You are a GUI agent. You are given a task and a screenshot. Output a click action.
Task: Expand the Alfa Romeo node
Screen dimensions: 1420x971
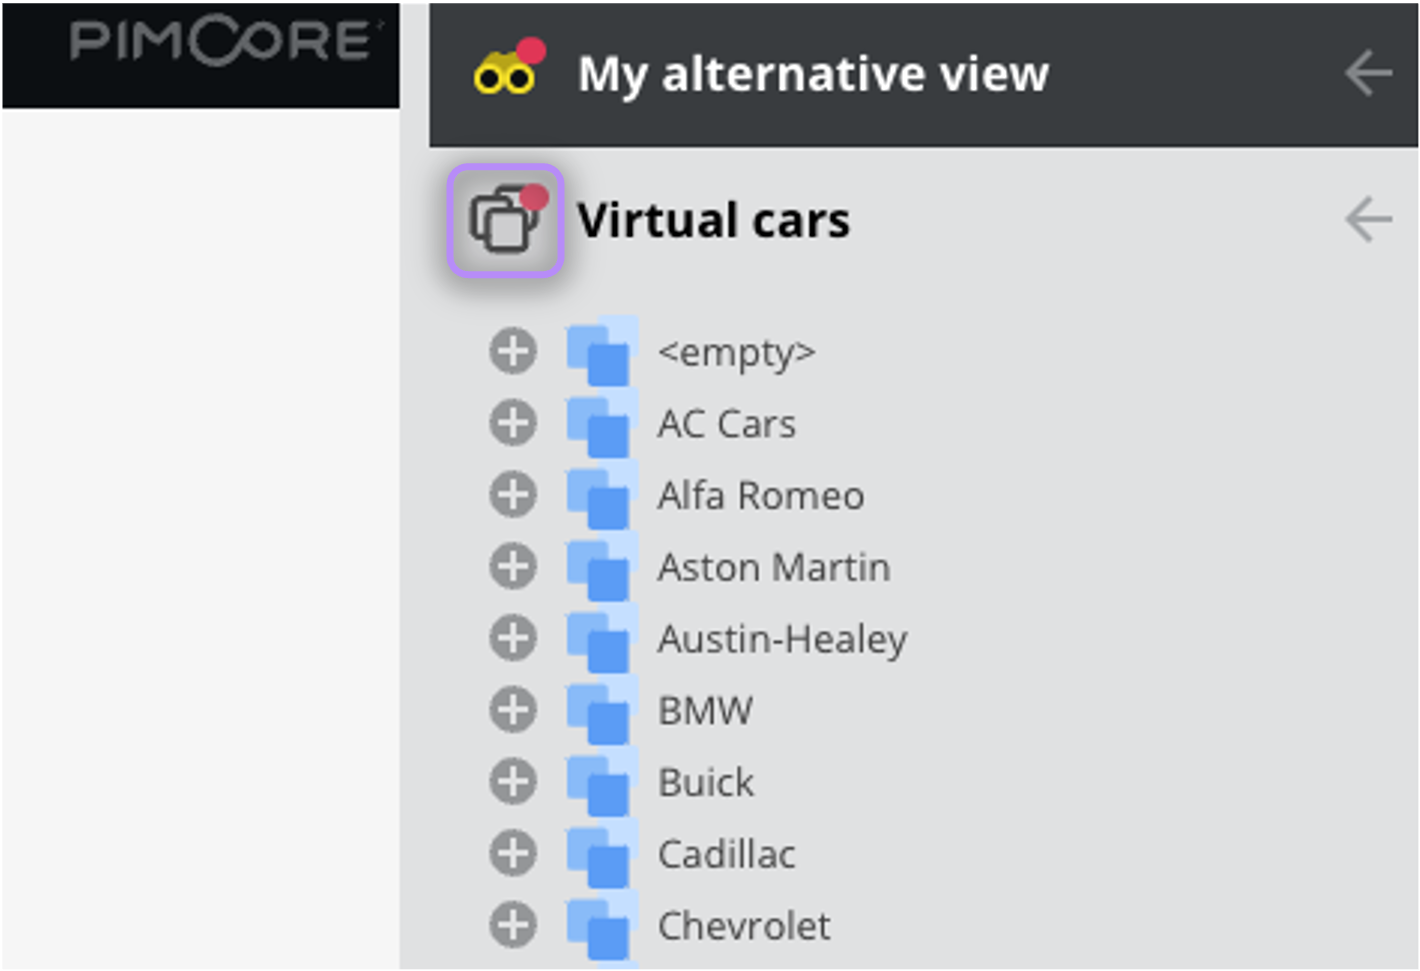click(x=513, y=495)
